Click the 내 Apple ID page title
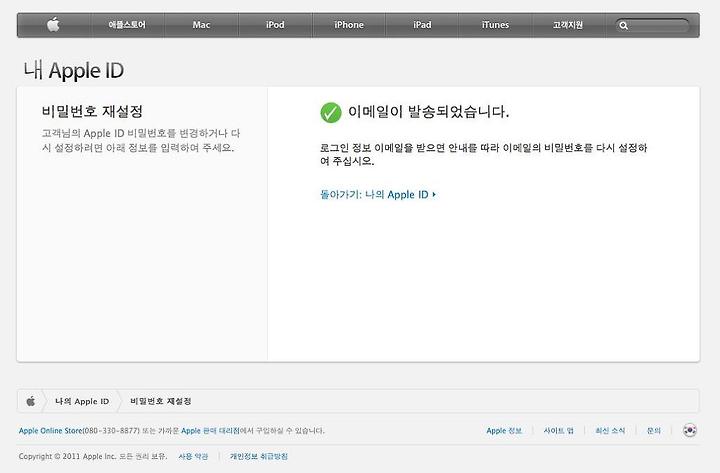The image size is (720, 473). [74, 71]
